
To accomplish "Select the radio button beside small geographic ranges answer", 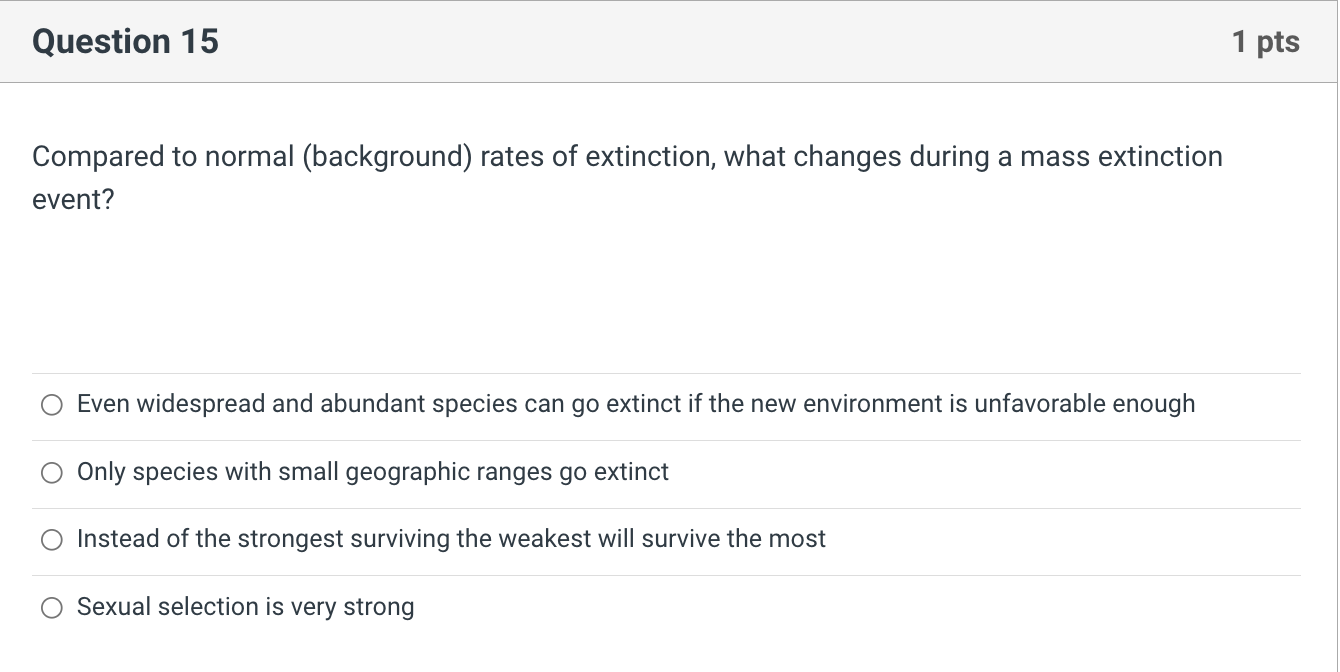I will (x=52, y=473).
